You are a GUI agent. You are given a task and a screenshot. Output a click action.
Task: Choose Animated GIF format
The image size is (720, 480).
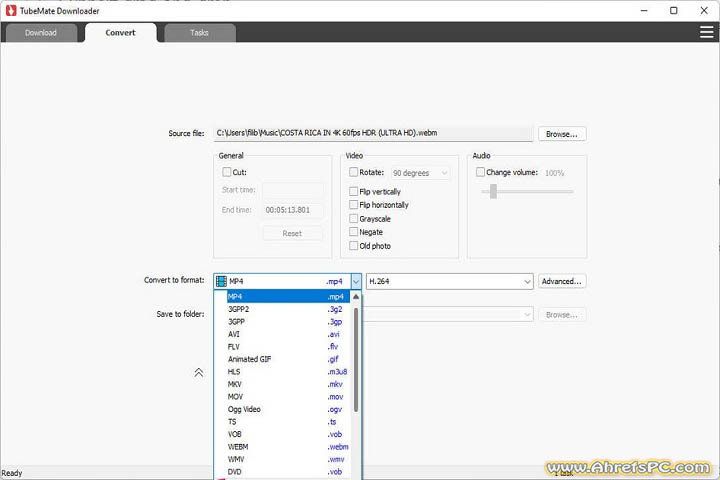288,359
